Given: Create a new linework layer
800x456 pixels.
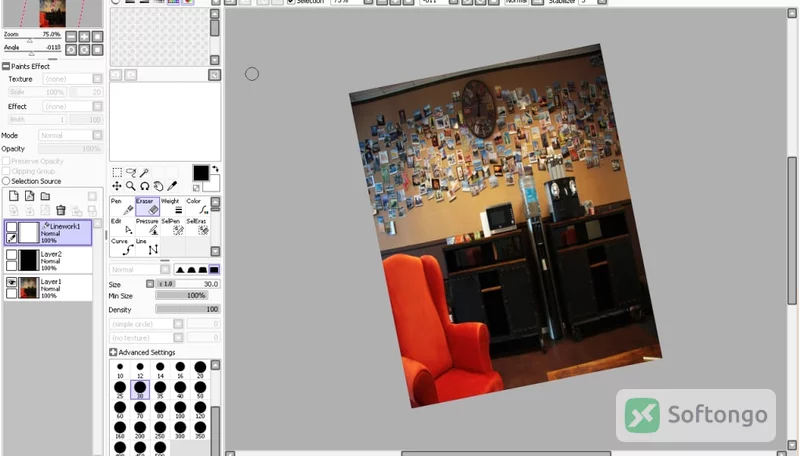Looking at the screenshot, I should click(30, 196).
